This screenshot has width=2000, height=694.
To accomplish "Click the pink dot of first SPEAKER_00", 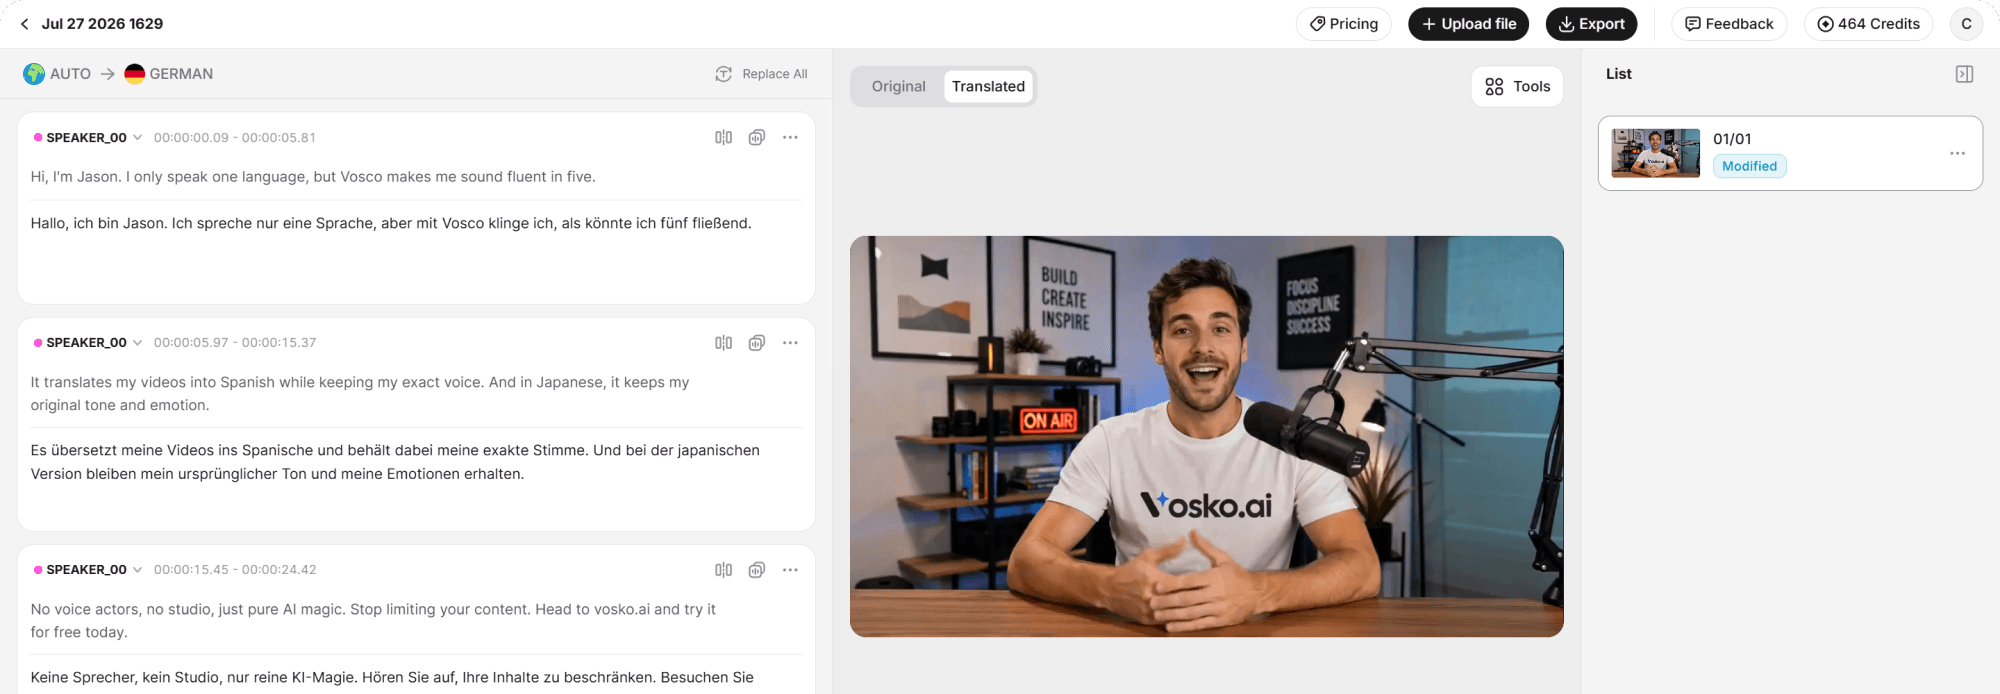I will (38, 138).
